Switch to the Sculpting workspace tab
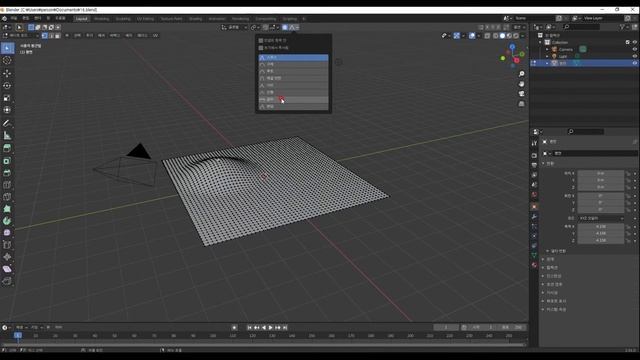 [x=123, y=19]
